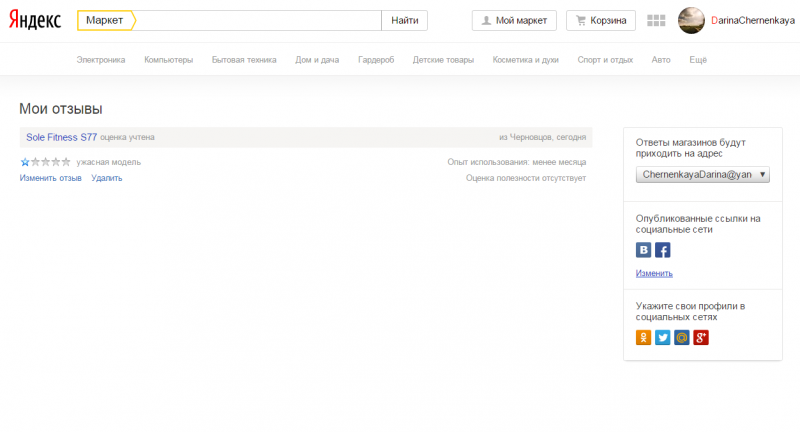
Task: Open the Детские товары category
Action: pos(443,60)
